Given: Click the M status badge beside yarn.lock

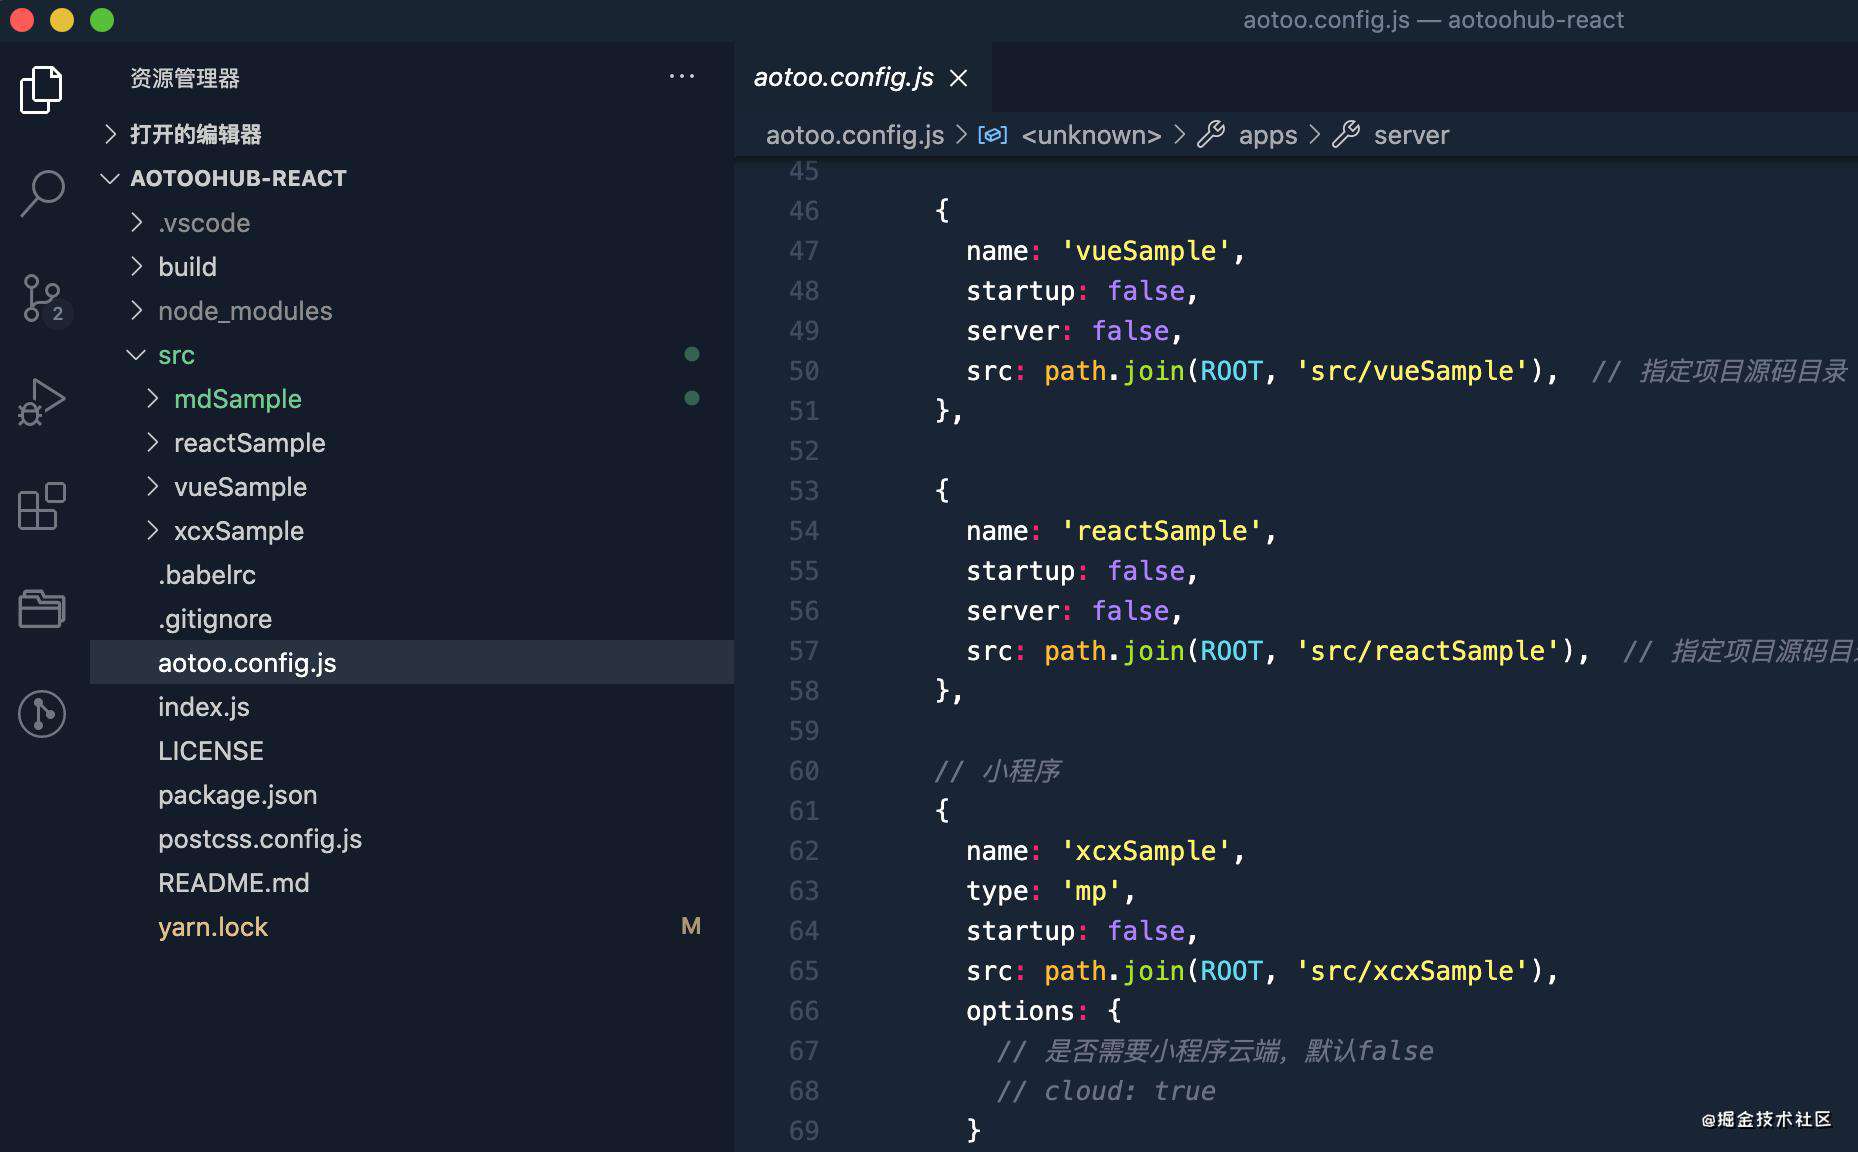Looking at the screenshot, I should 691,926.
